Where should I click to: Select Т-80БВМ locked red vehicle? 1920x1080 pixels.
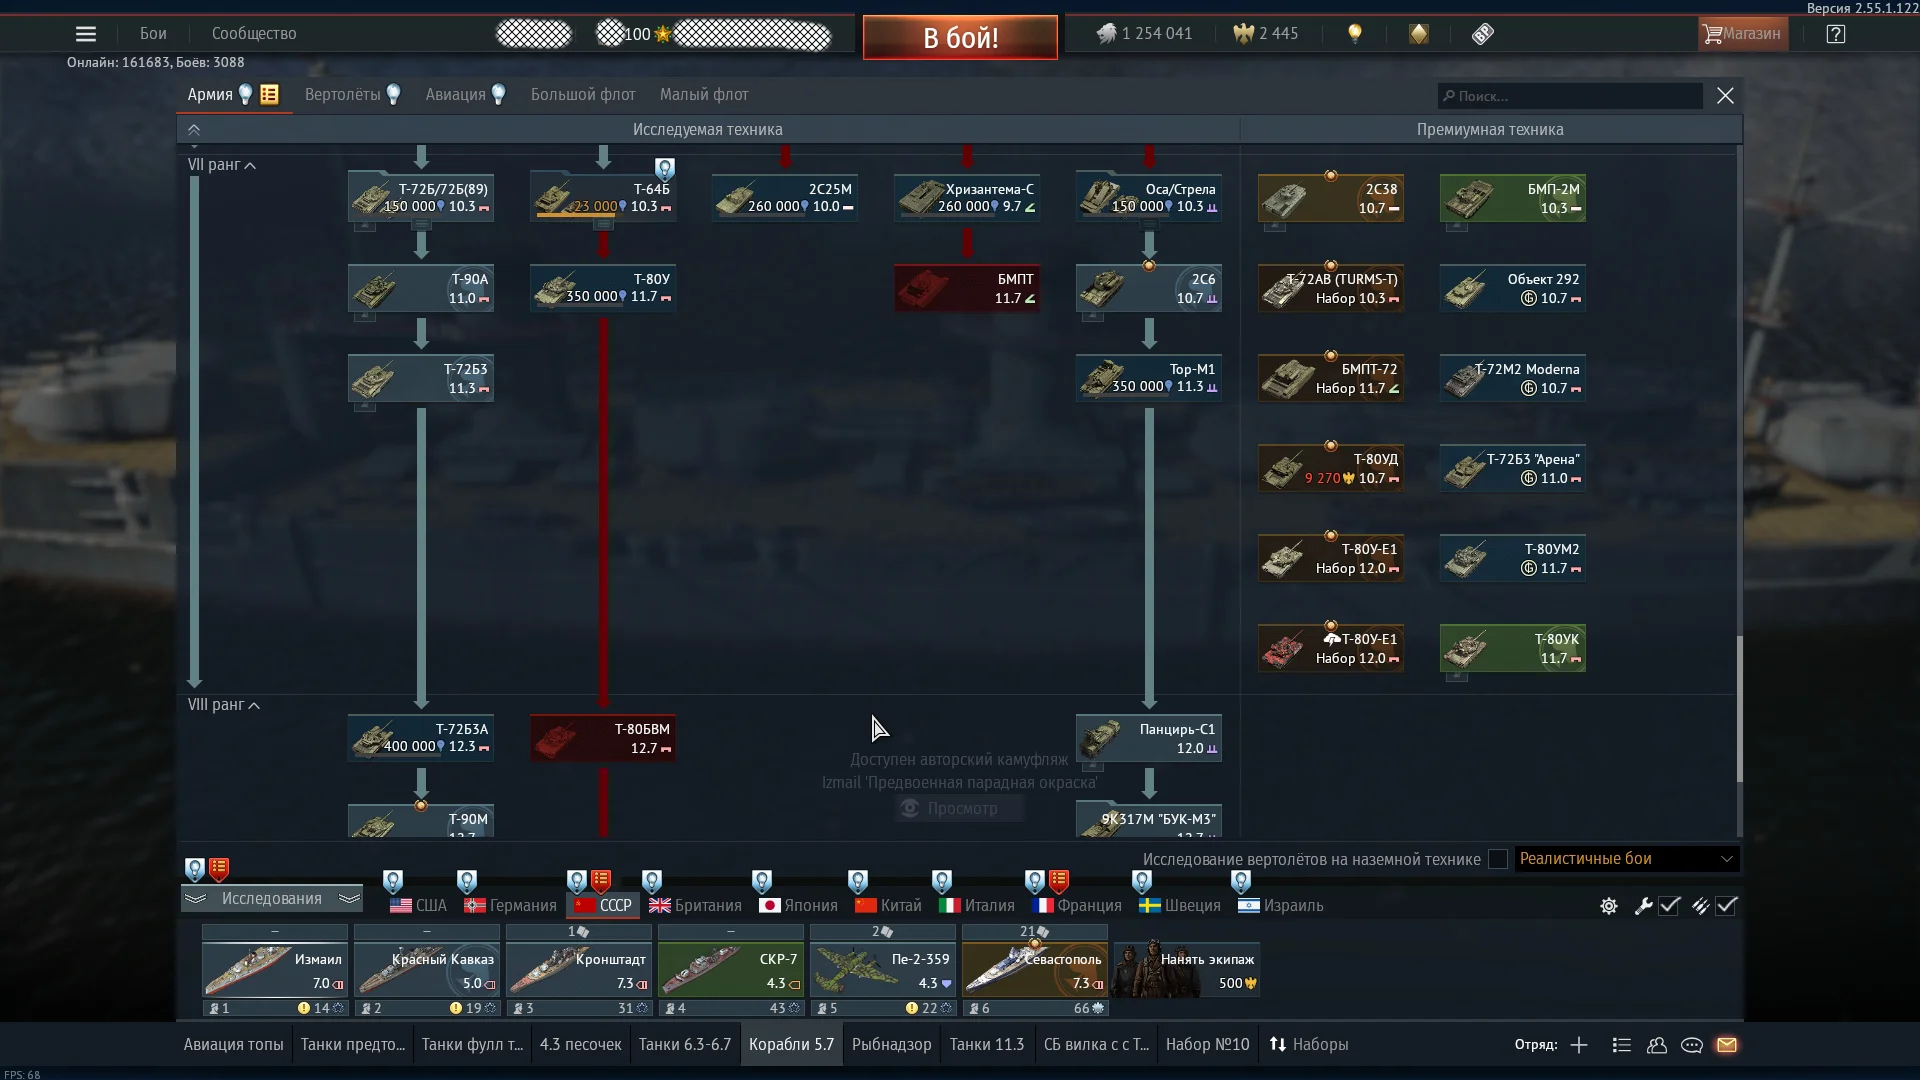tap(603, 738)
